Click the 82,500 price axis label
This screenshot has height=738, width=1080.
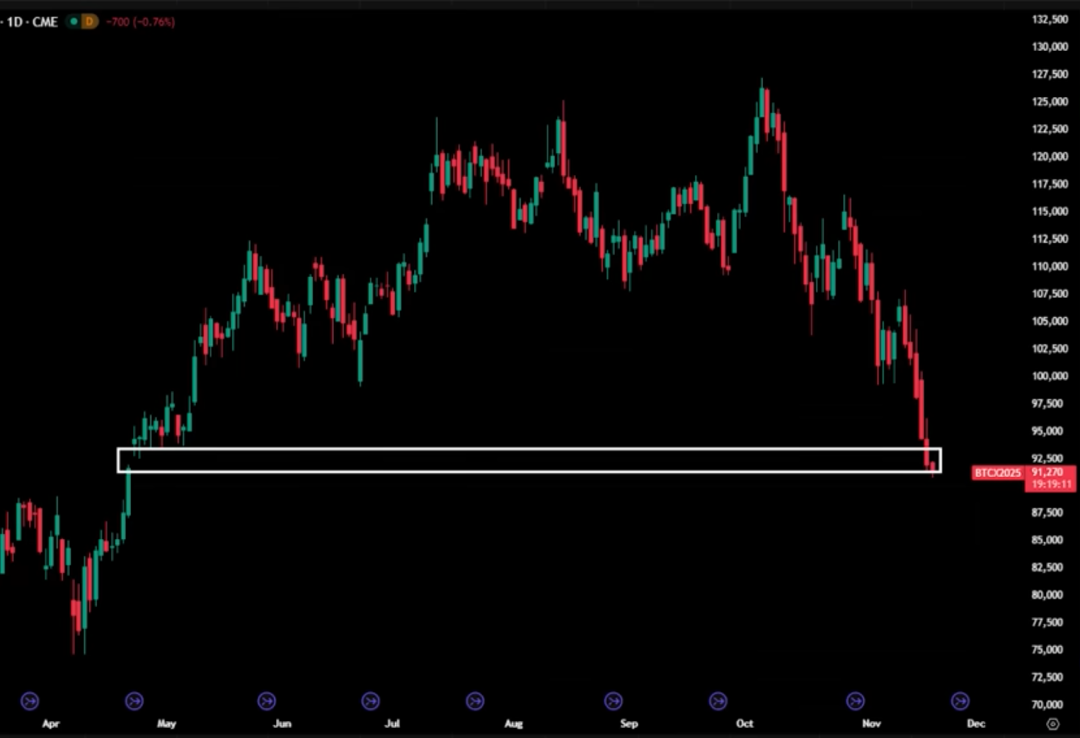[x=1047, y=567]
